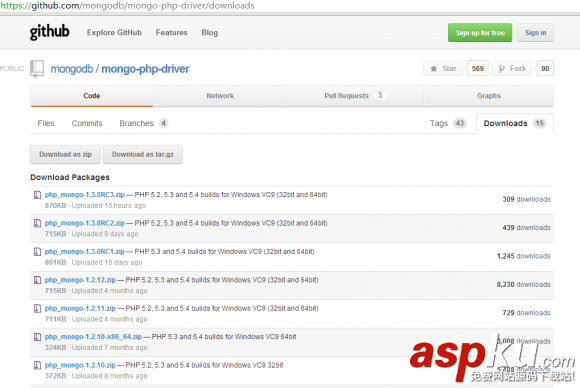
Task: Click the file icon beside php_mongo-1.3.0RC2.zip
Action: point(37,223)
